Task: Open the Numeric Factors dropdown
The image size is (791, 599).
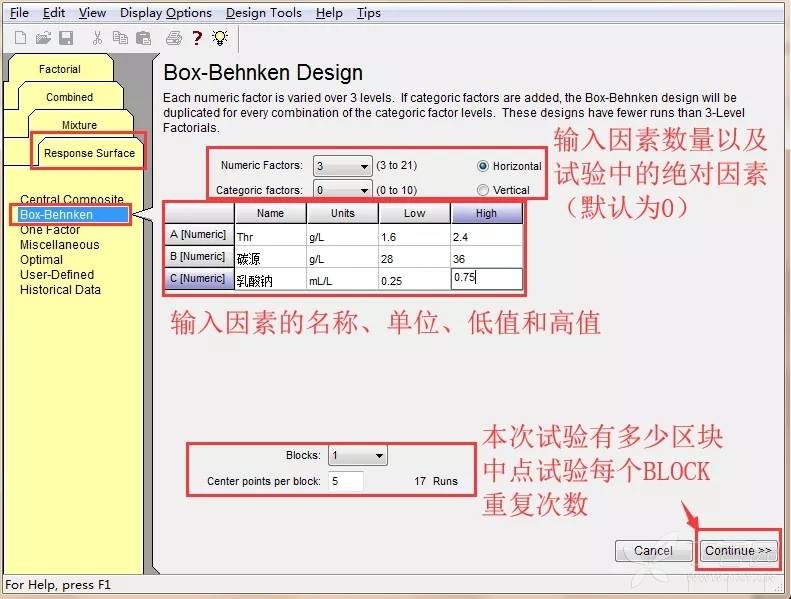Action: (343, 166)
